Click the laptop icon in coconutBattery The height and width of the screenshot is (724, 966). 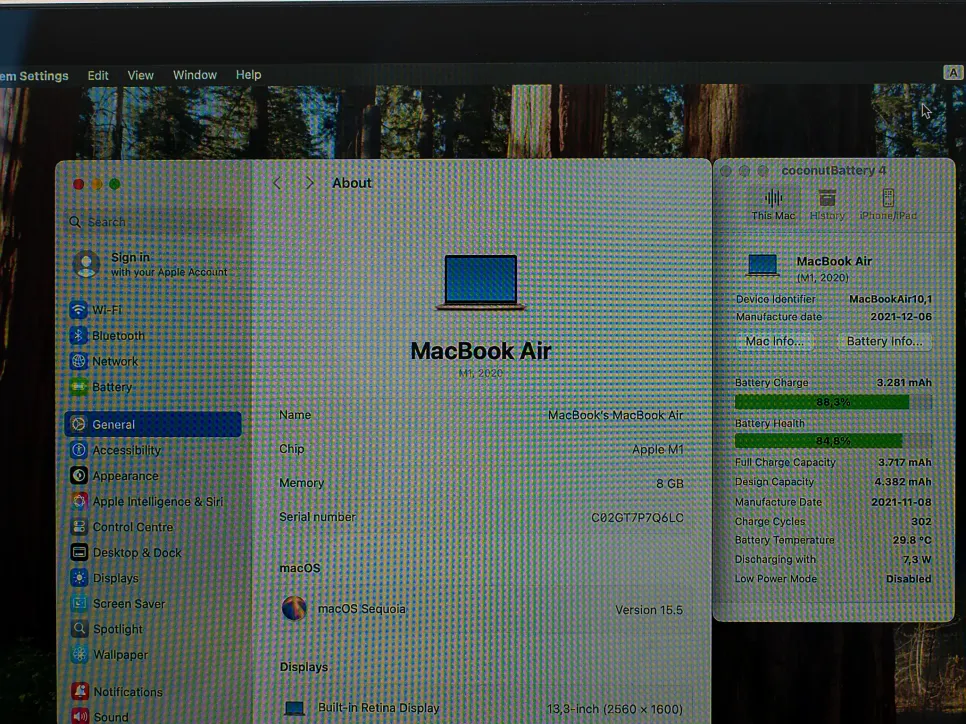(x=762, y=266)
